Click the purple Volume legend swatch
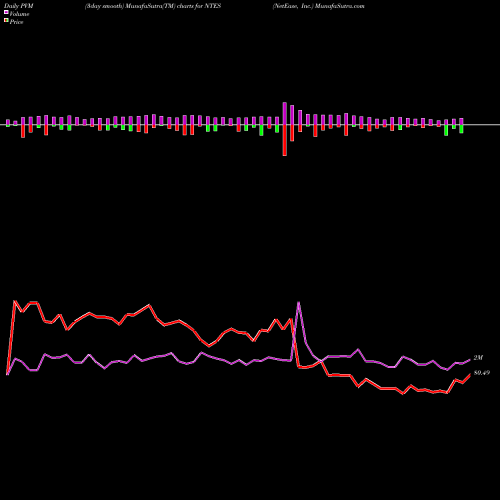 6,12
